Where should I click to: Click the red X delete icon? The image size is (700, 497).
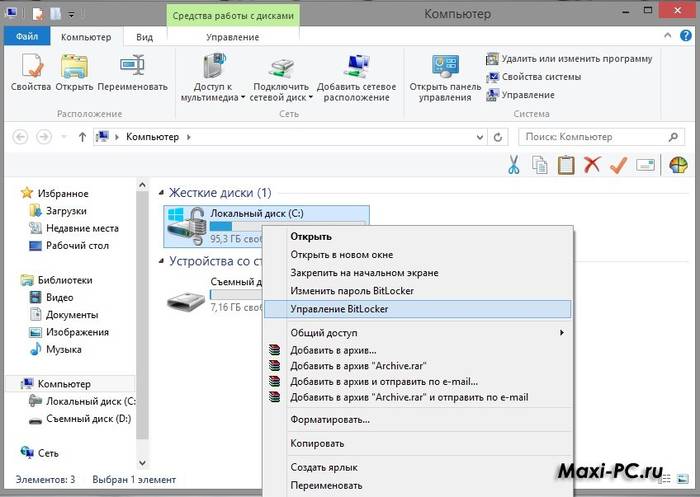pyautogui.click(x=591, y=165)
